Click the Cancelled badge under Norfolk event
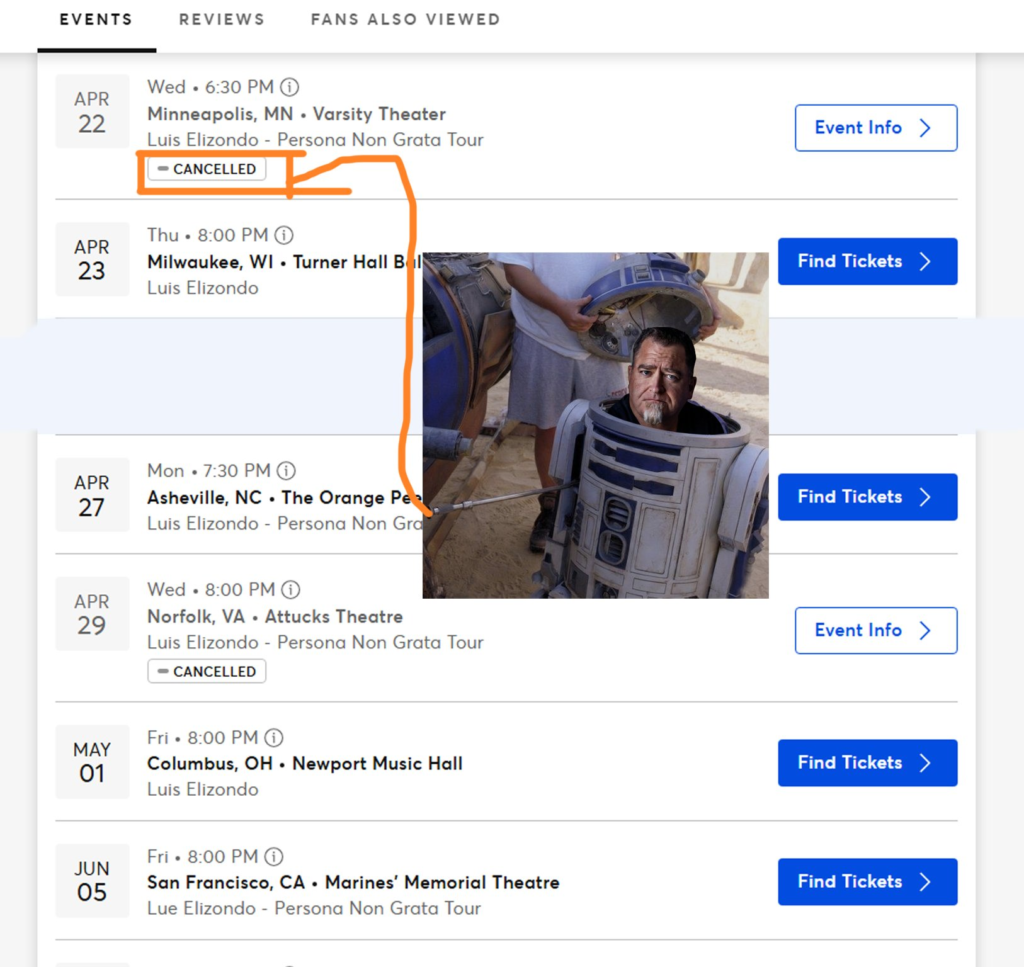 click(207, 672)
